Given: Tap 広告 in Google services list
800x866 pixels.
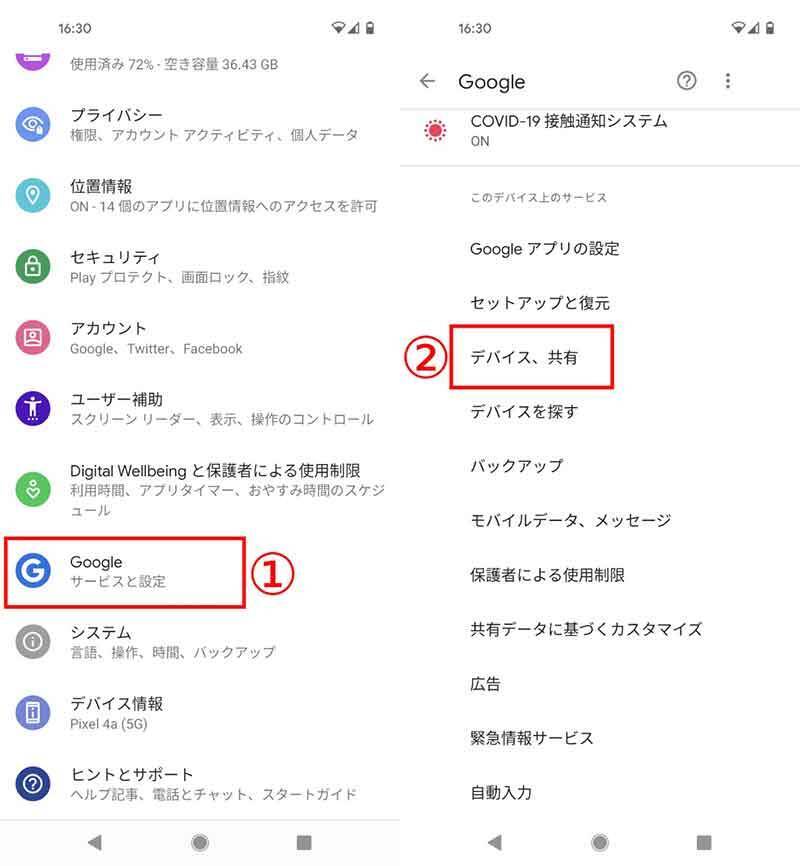Looking at the screenshot, I should (x=485, y=684).
